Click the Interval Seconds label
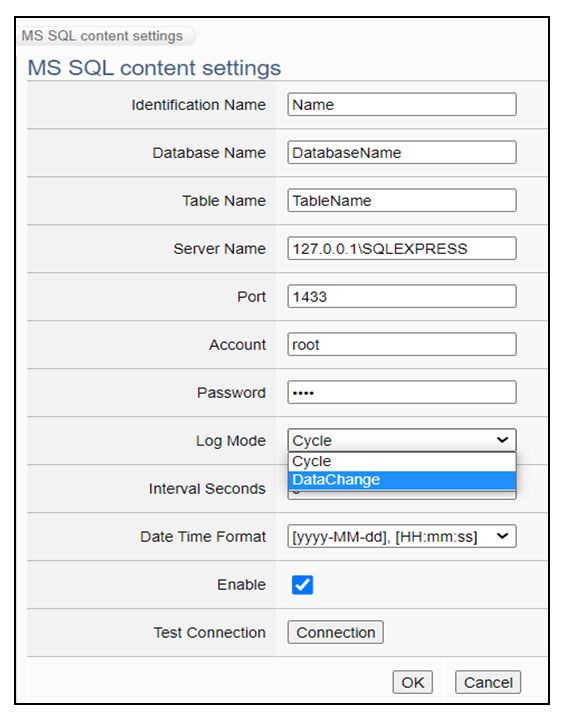 [207, 488]
